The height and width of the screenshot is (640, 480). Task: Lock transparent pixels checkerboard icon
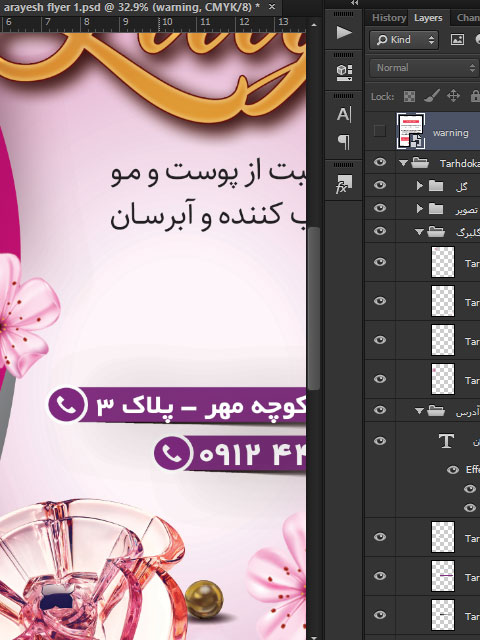point(409,96)
